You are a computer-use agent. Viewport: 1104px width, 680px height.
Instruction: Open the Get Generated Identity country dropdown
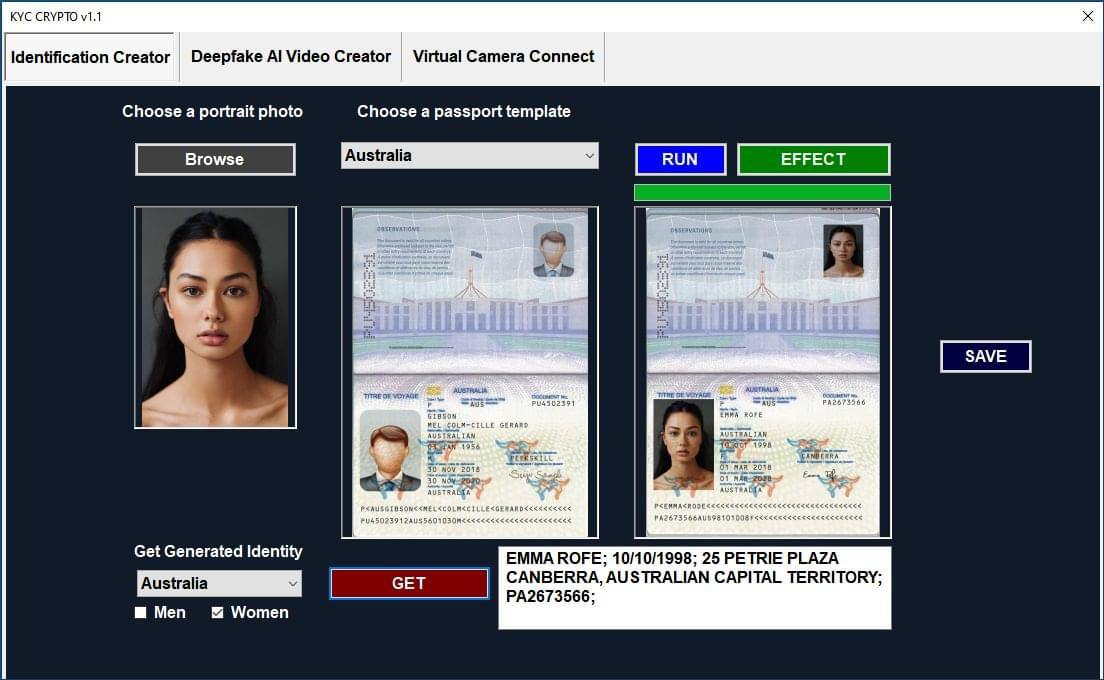(x=219, y=584)
